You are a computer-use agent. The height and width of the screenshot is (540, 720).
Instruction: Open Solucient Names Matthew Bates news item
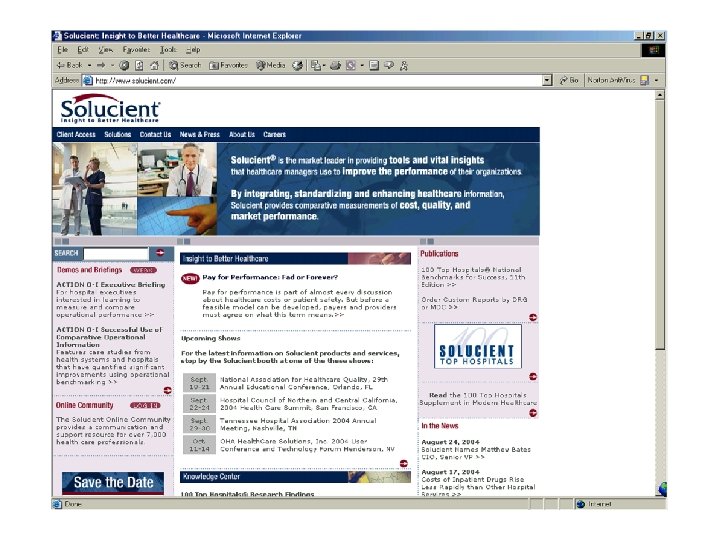pyautogui.click(x=476, y=453)
